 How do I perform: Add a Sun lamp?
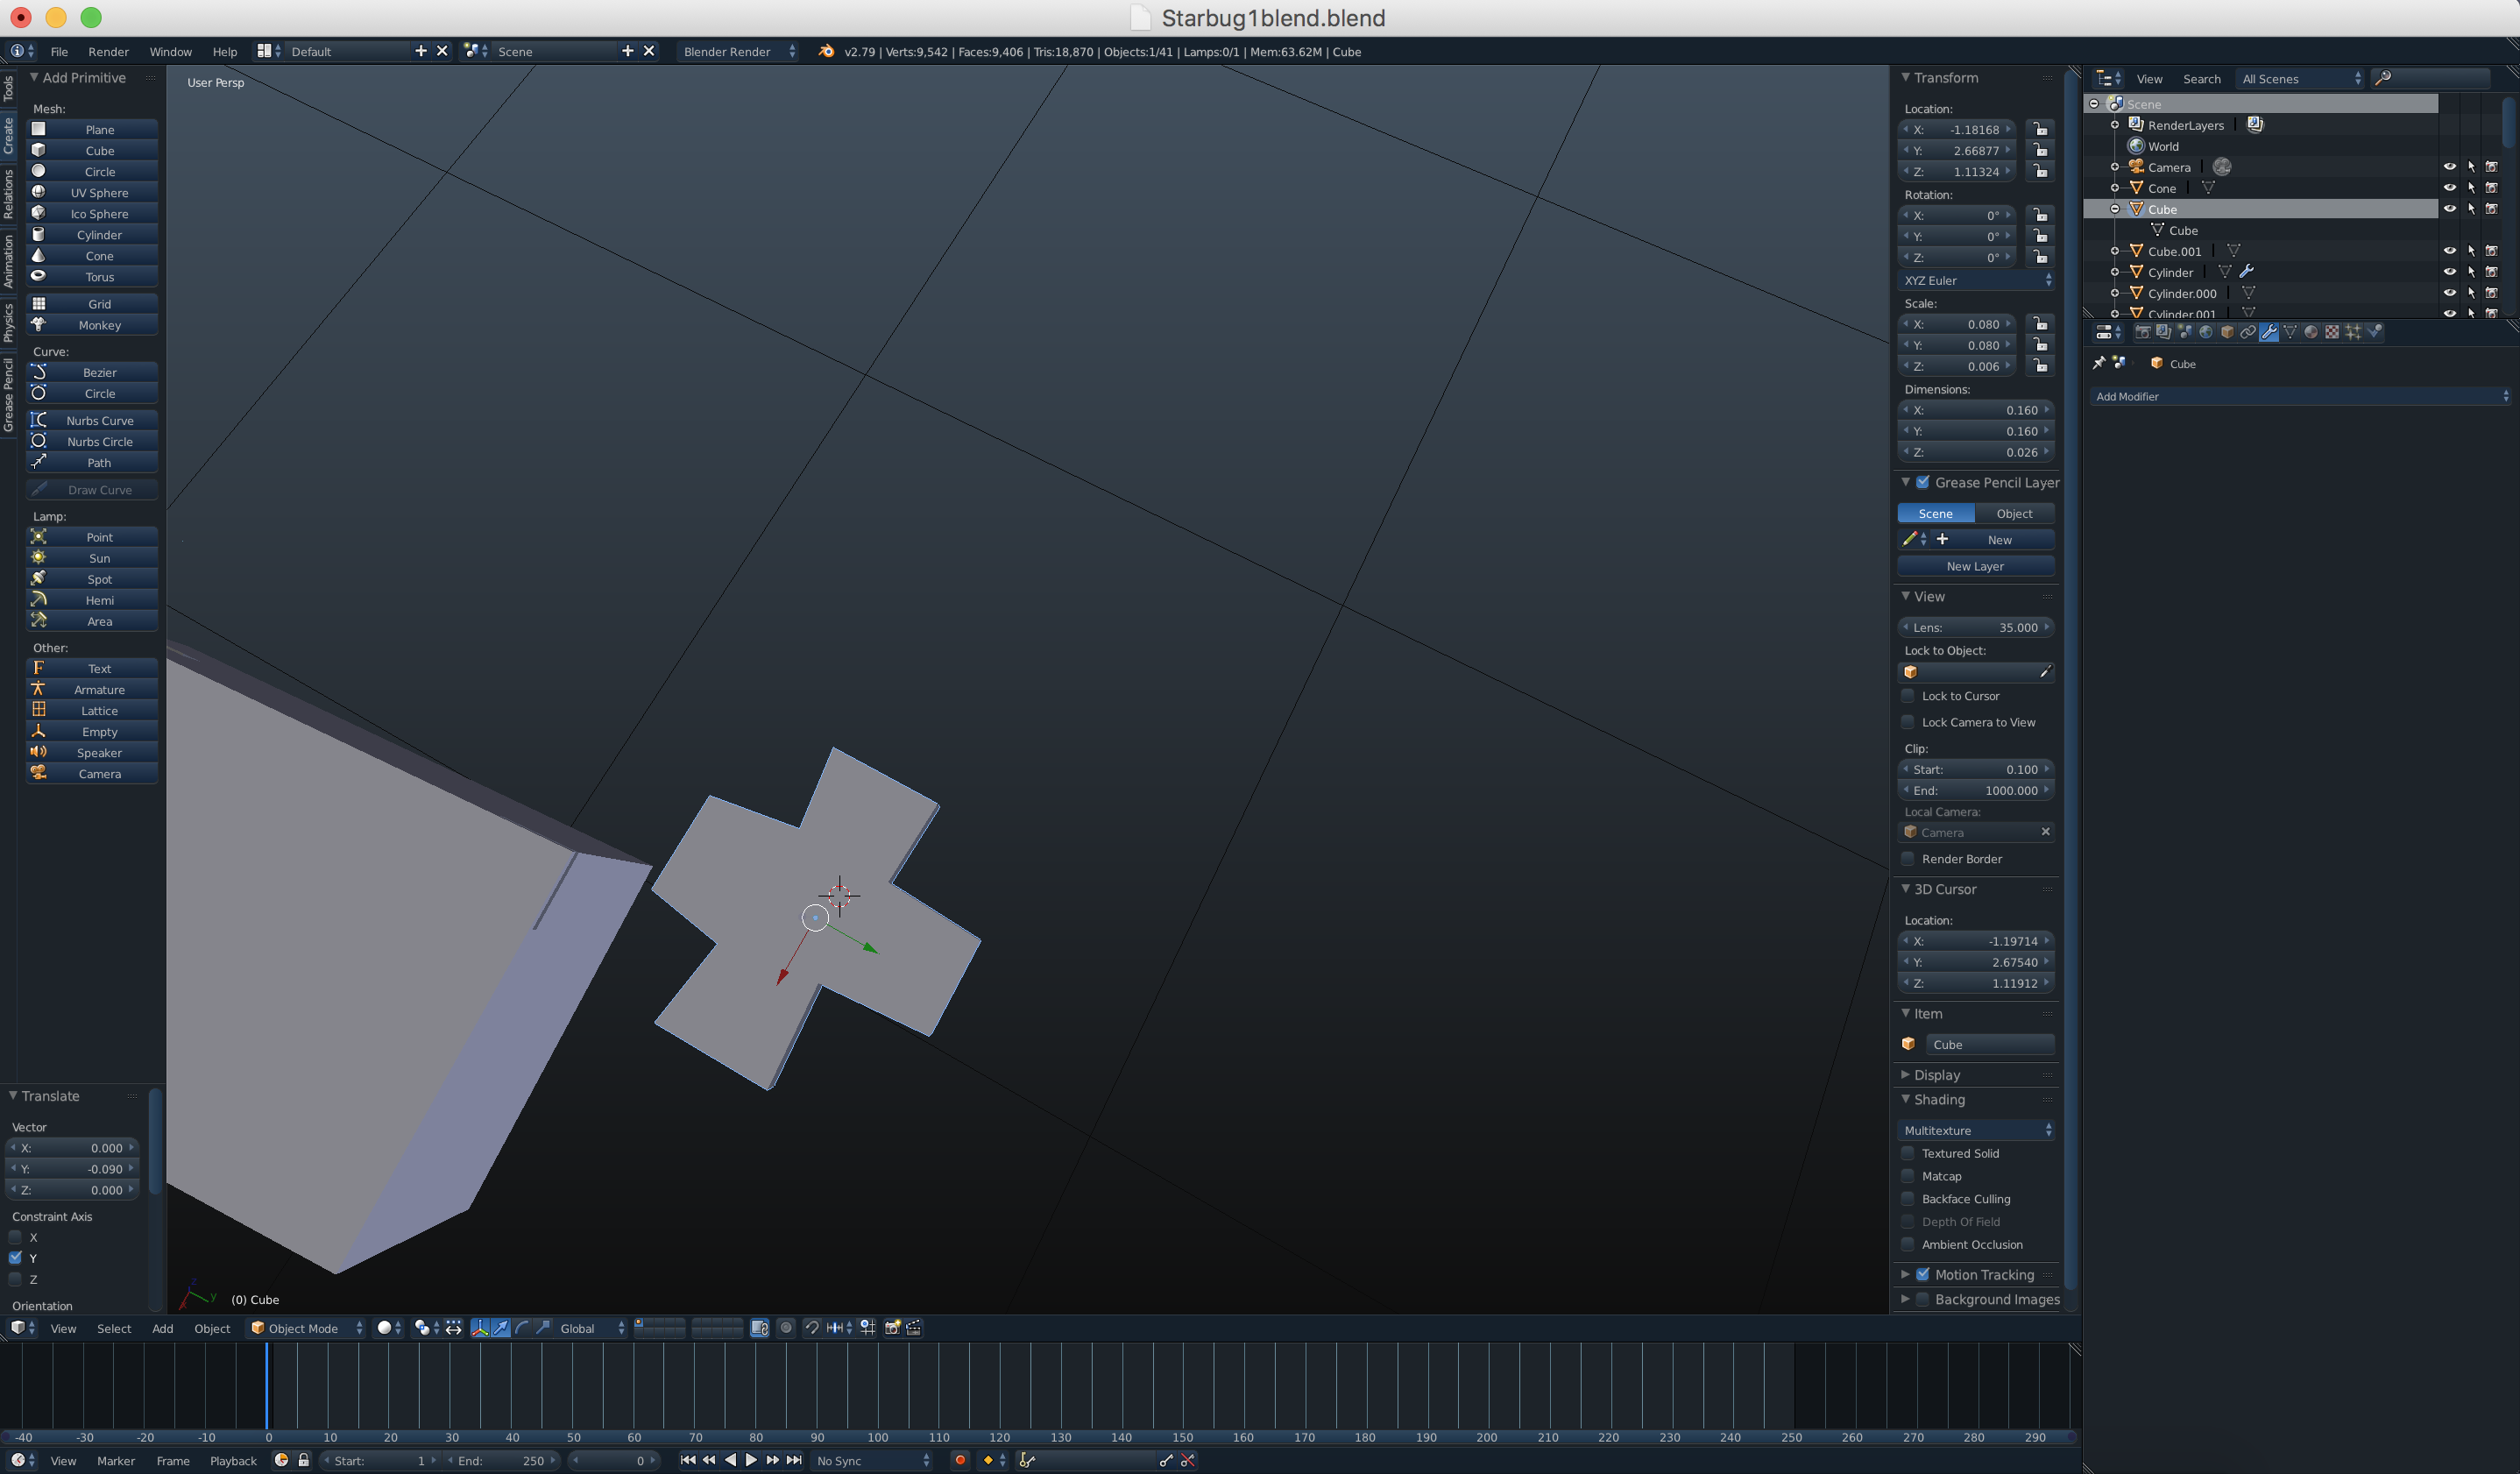(92, 558)
